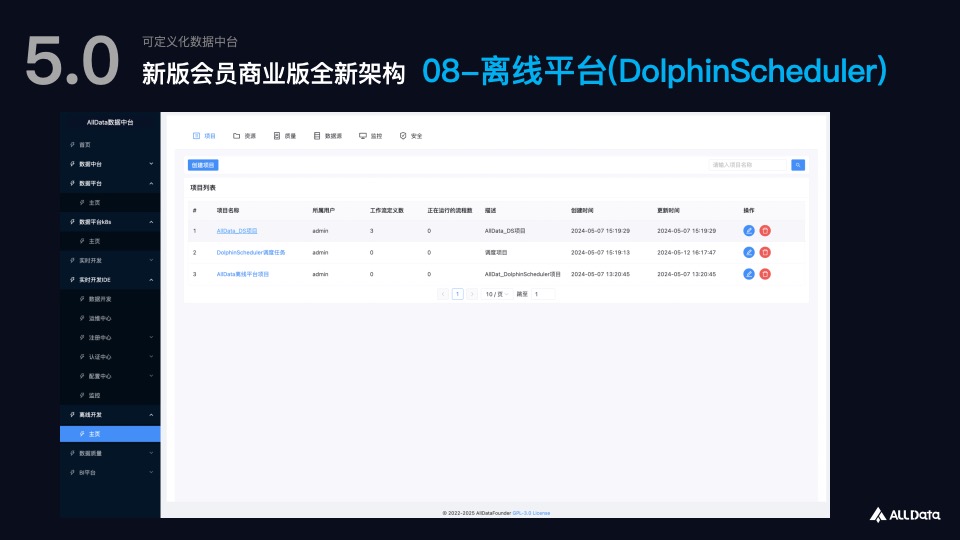Click the 创建项目 button
Viewport: 960px width, 540px height.
(x=203, y=165)
